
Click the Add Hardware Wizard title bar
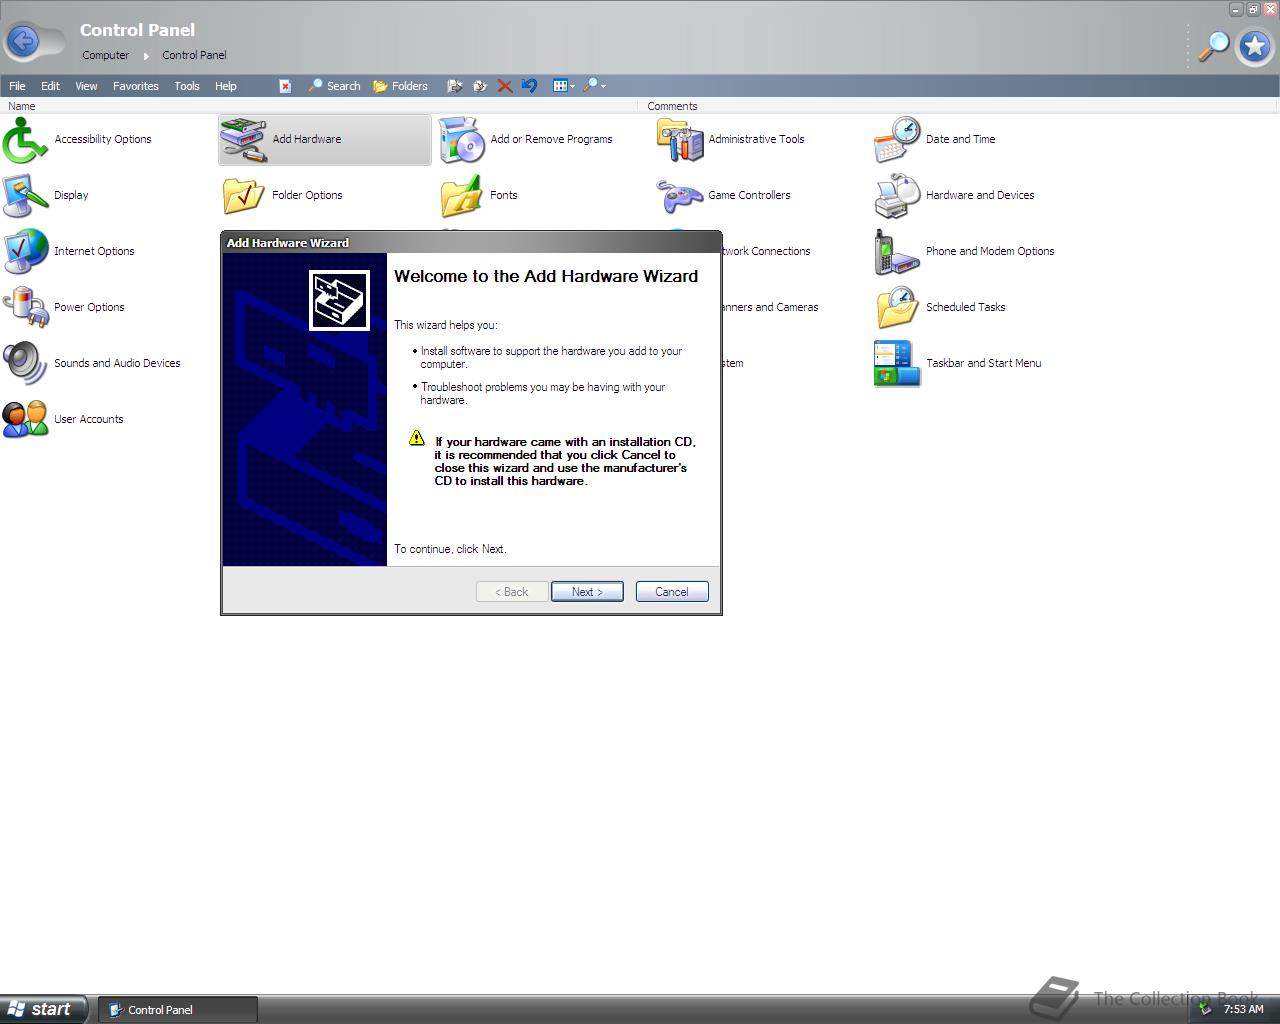(x=471, y=242)
